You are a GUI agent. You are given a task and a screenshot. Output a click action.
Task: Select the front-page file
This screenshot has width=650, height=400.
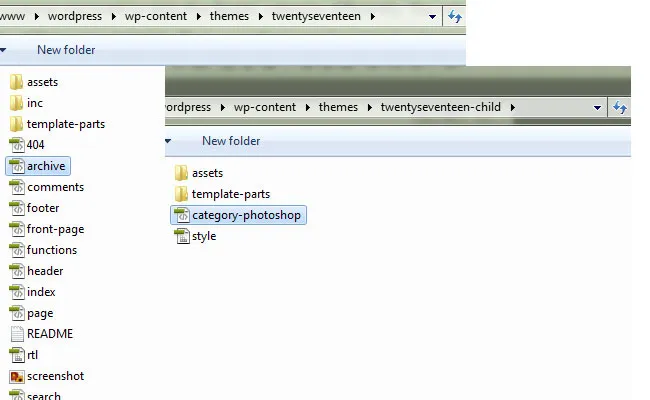pos(55,229)
